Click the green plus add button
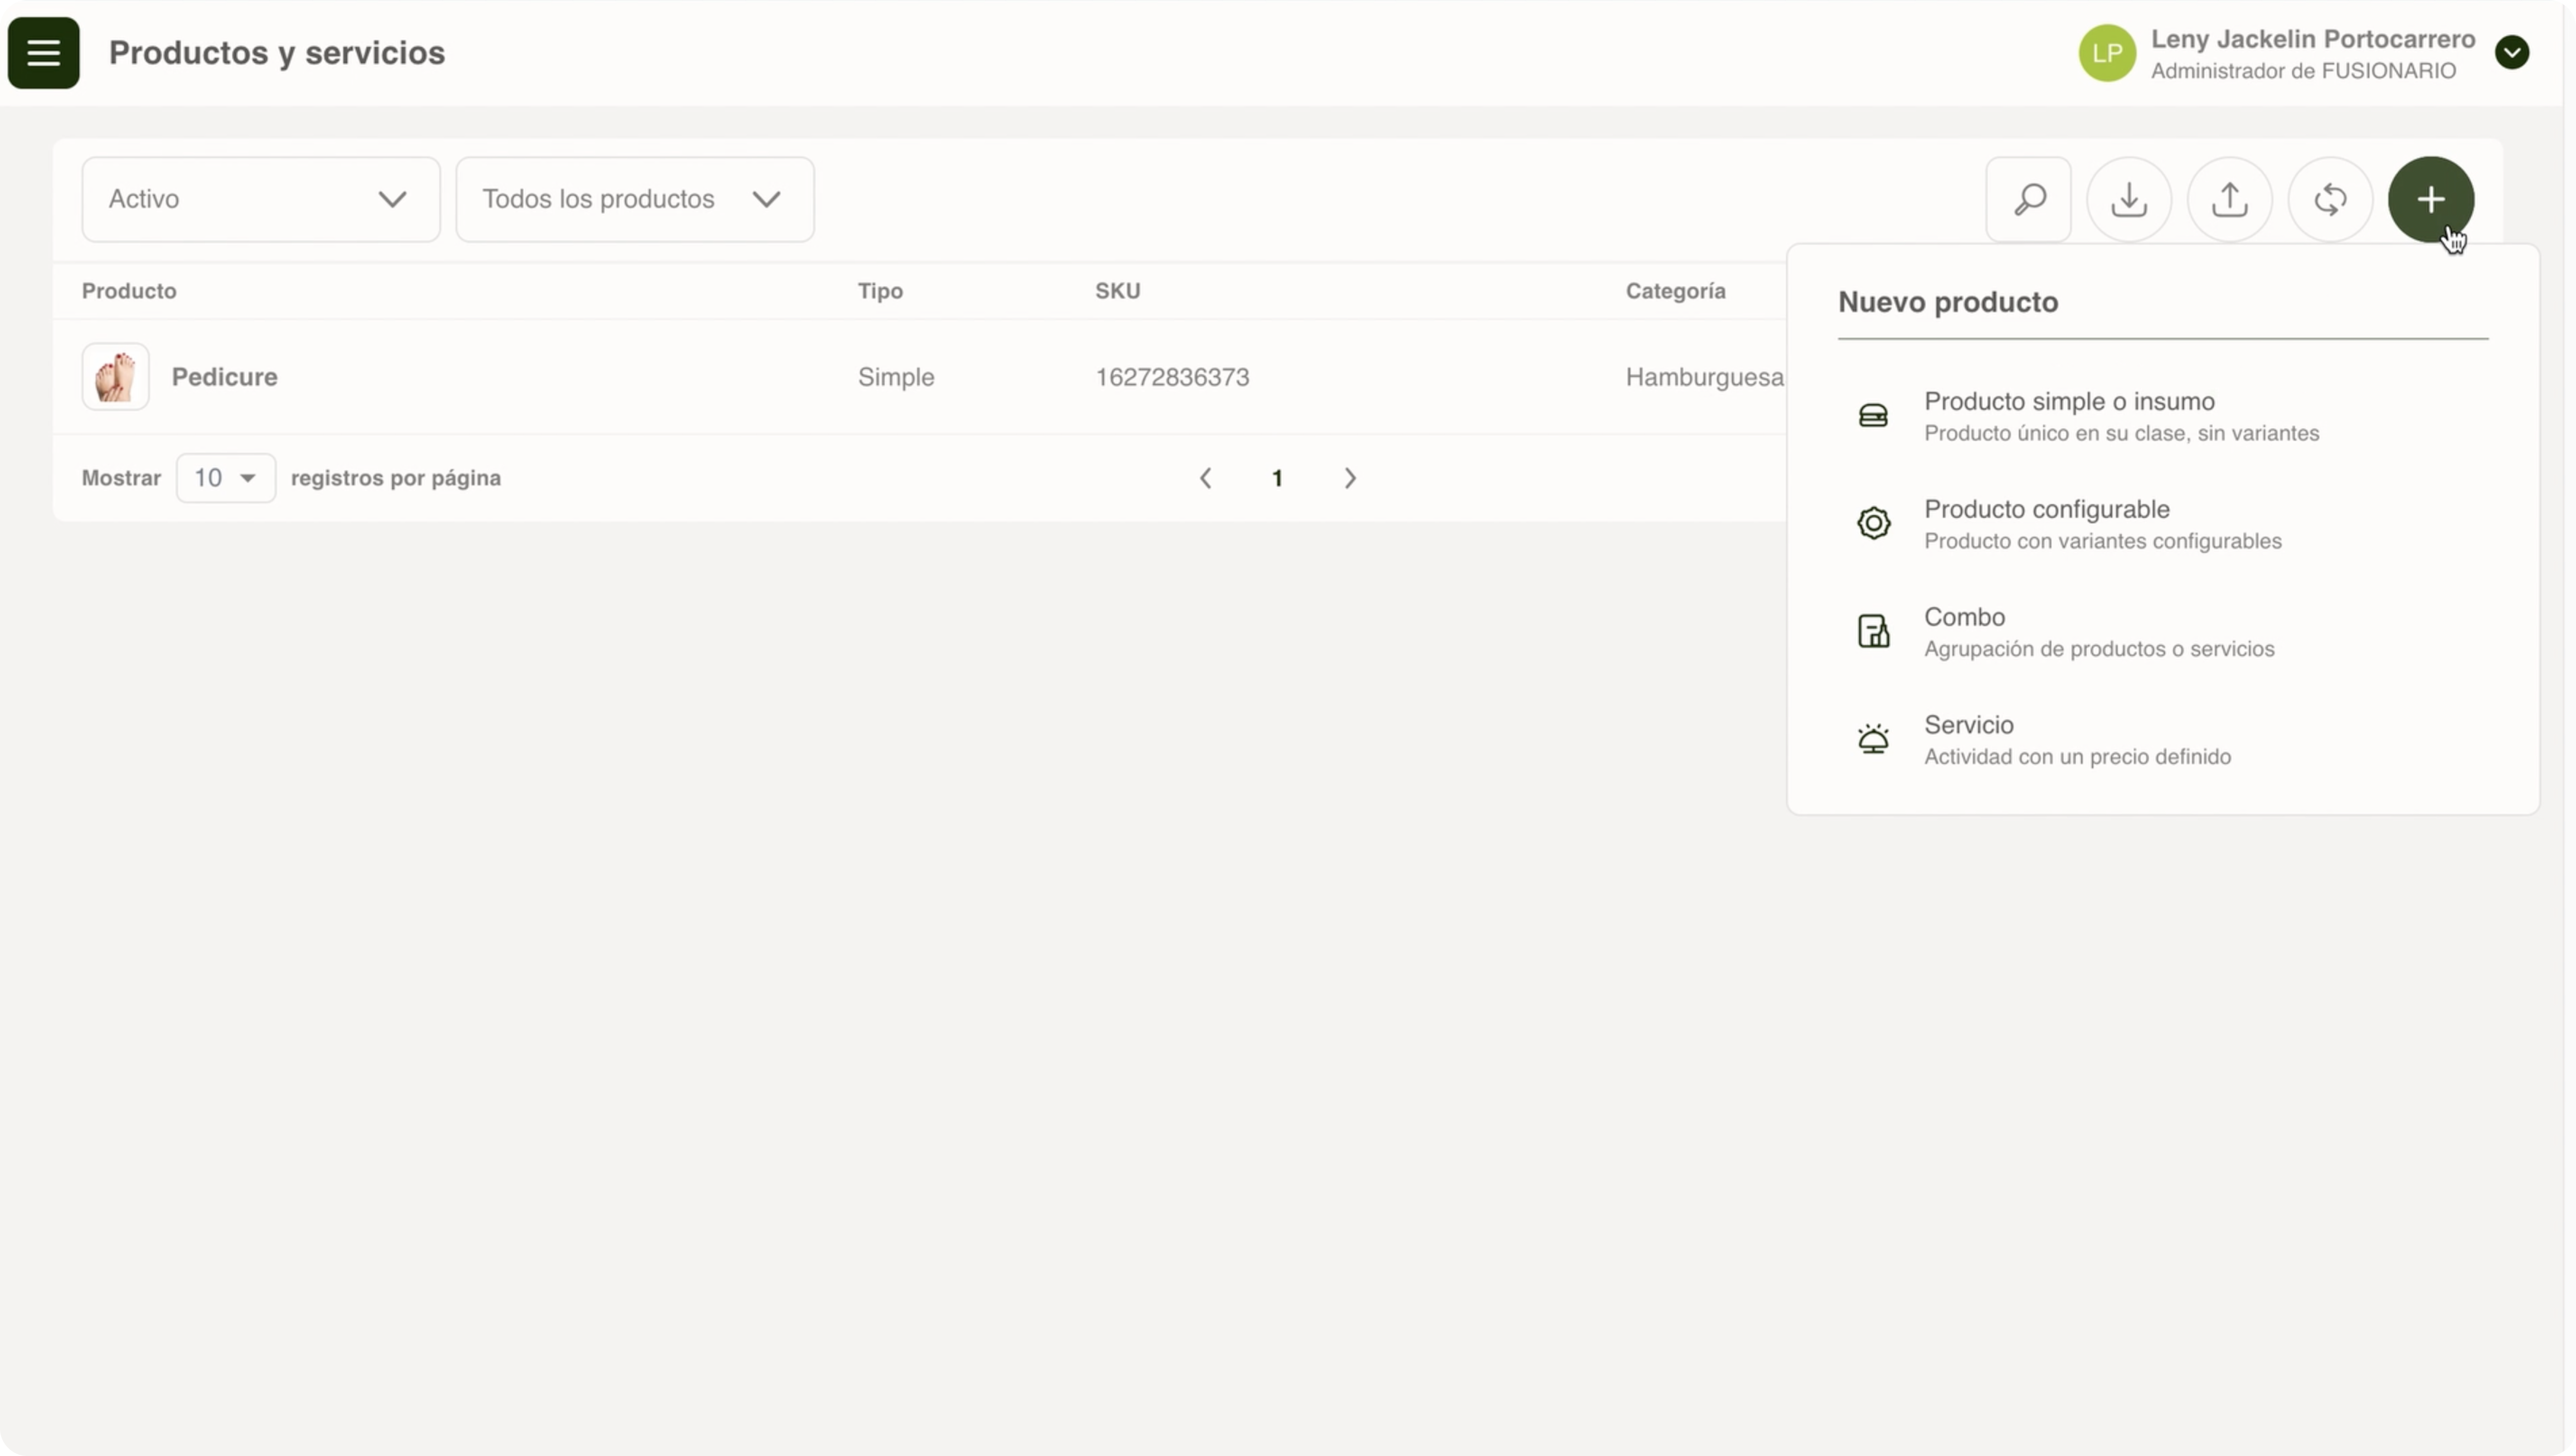This screenshot has height=1456, width=2576. (x=2430, y=199)
